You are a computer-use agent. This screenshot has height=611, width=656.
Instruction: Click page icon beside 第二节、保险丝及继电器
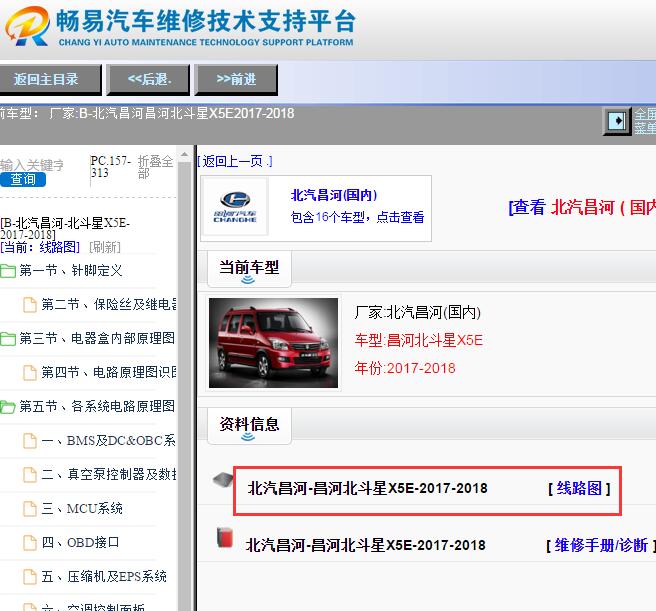[30, 305]
